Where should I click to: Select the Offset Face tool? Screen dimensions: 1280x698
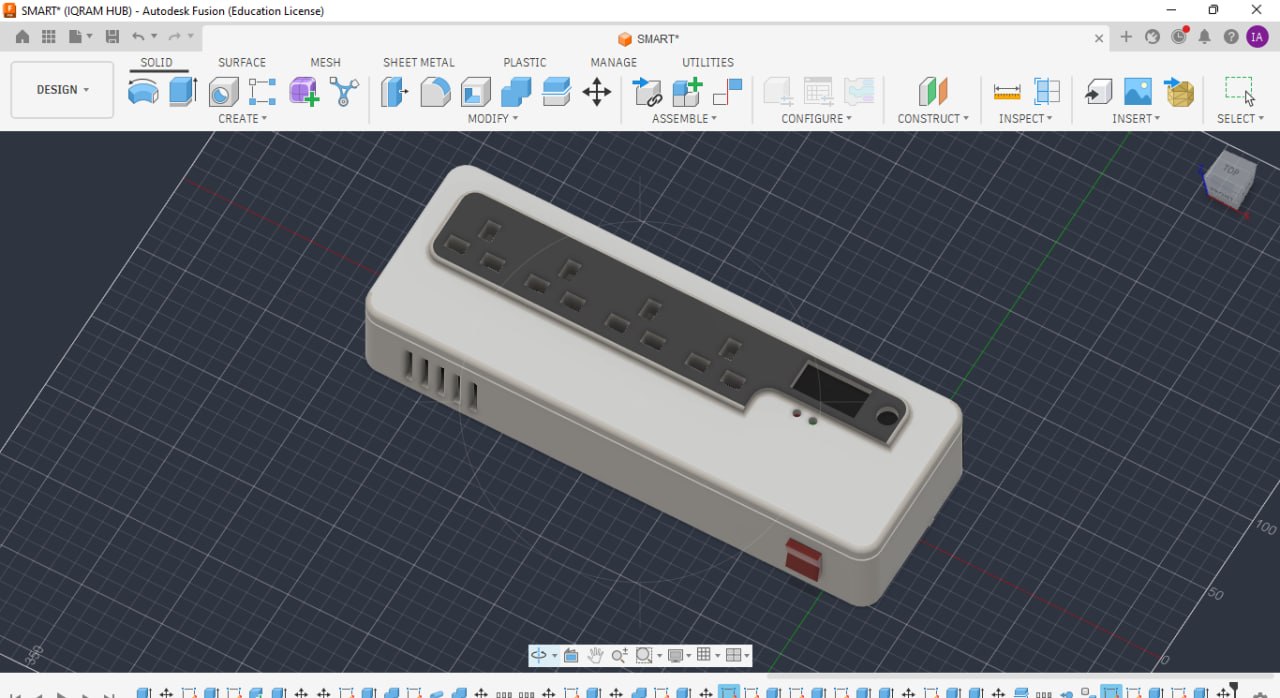(556, 92)
